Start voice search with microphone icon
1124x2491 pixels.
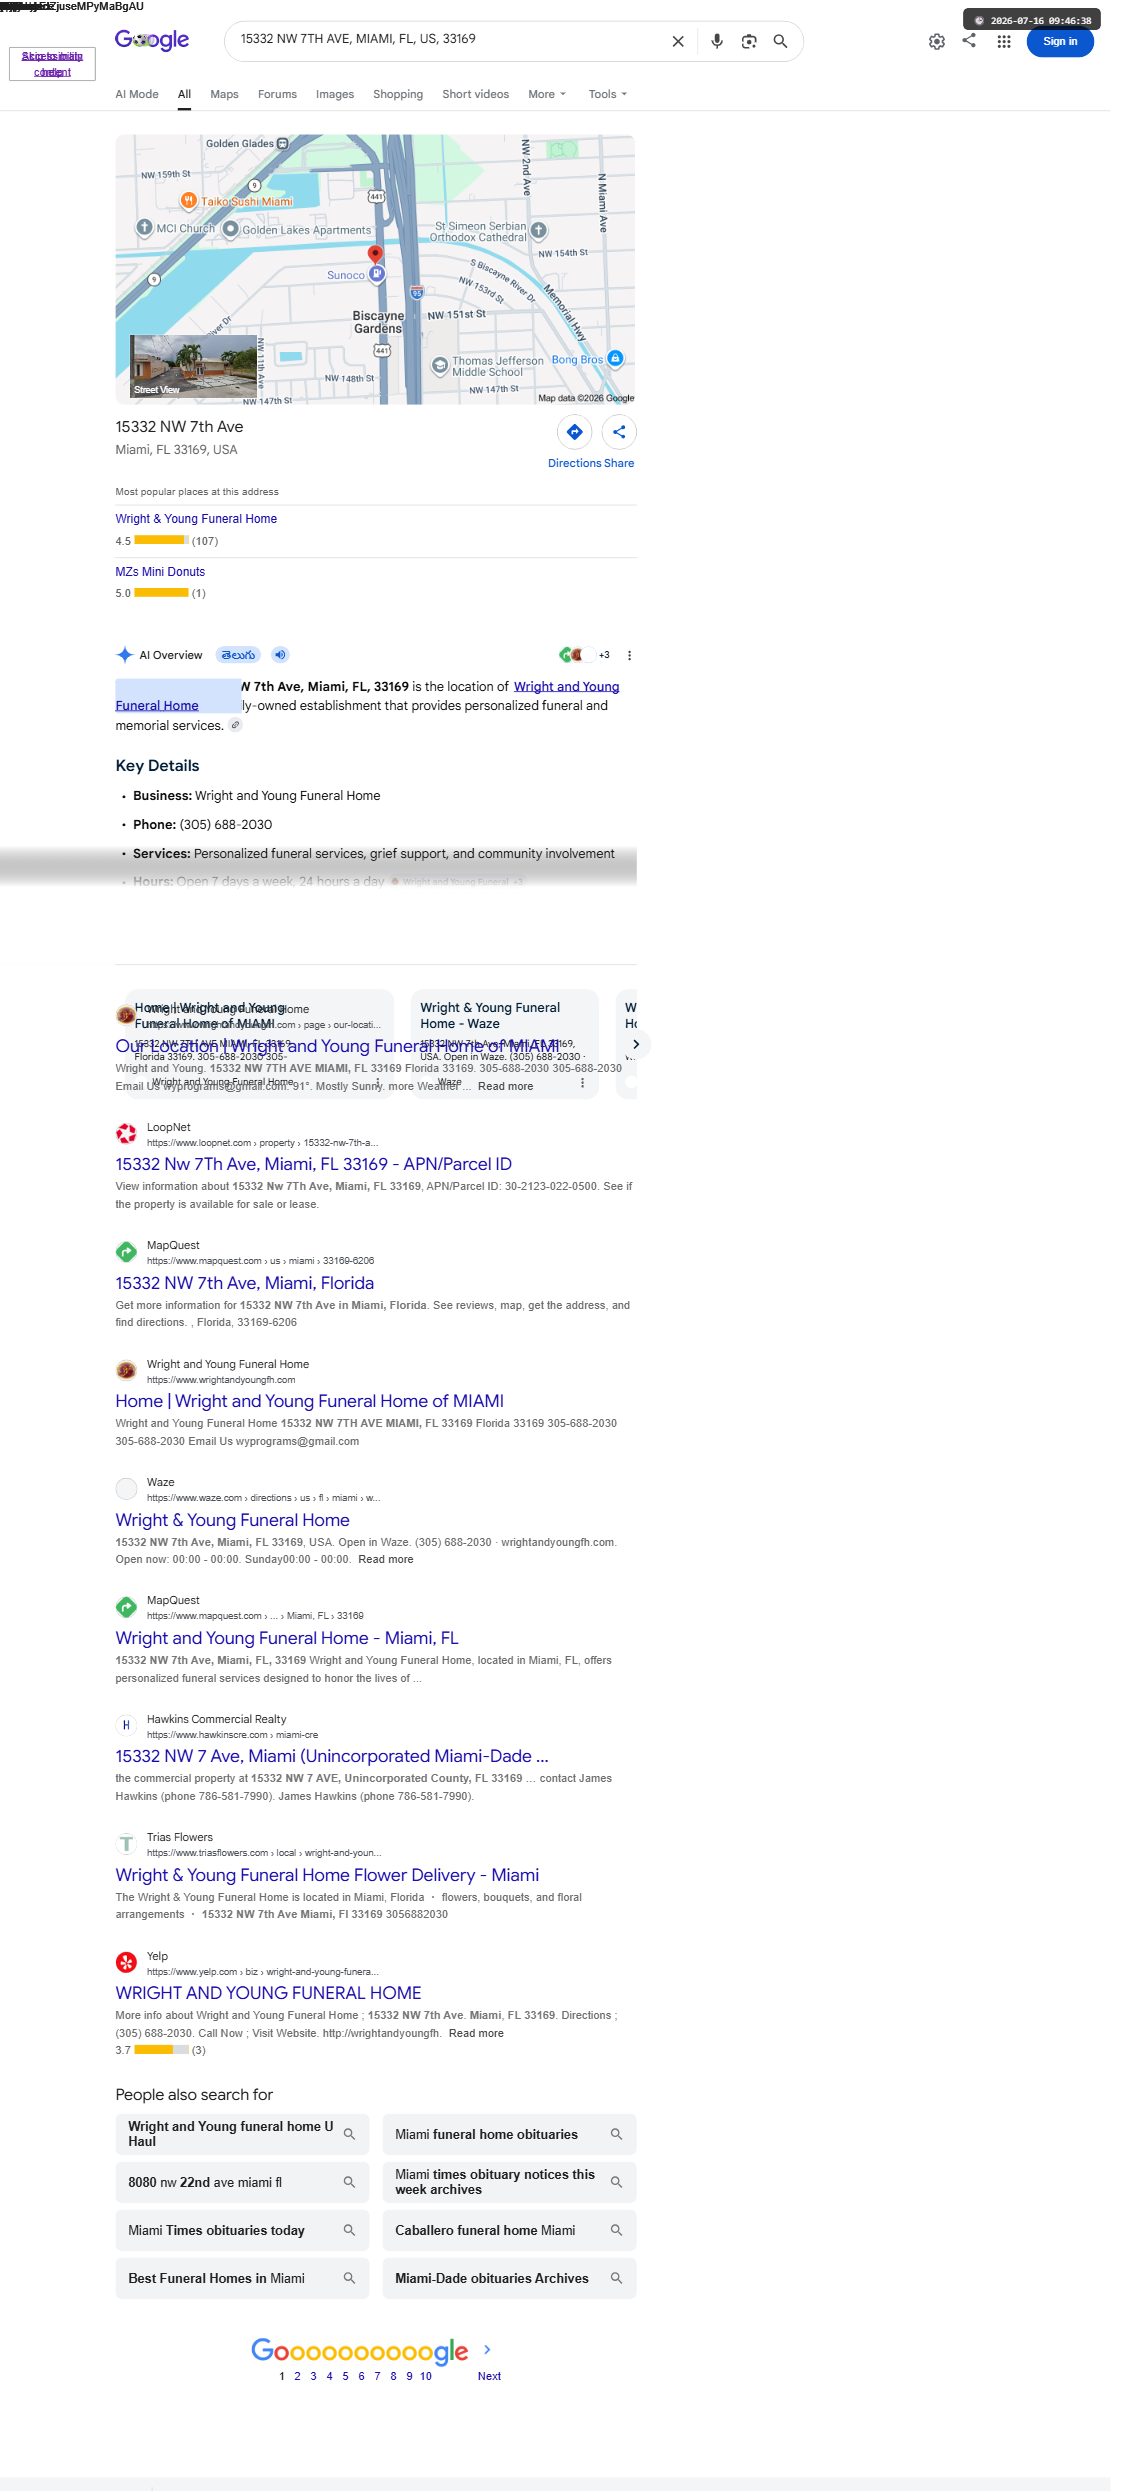point(717,41)
